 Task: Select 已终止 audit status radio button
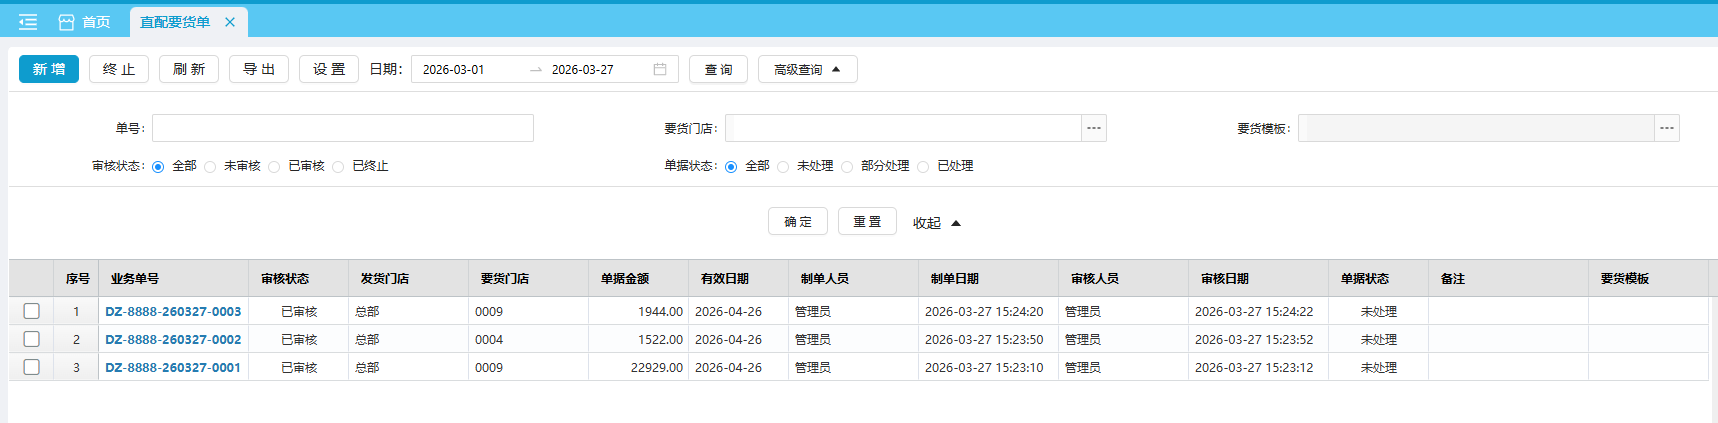tap(339, 167)
